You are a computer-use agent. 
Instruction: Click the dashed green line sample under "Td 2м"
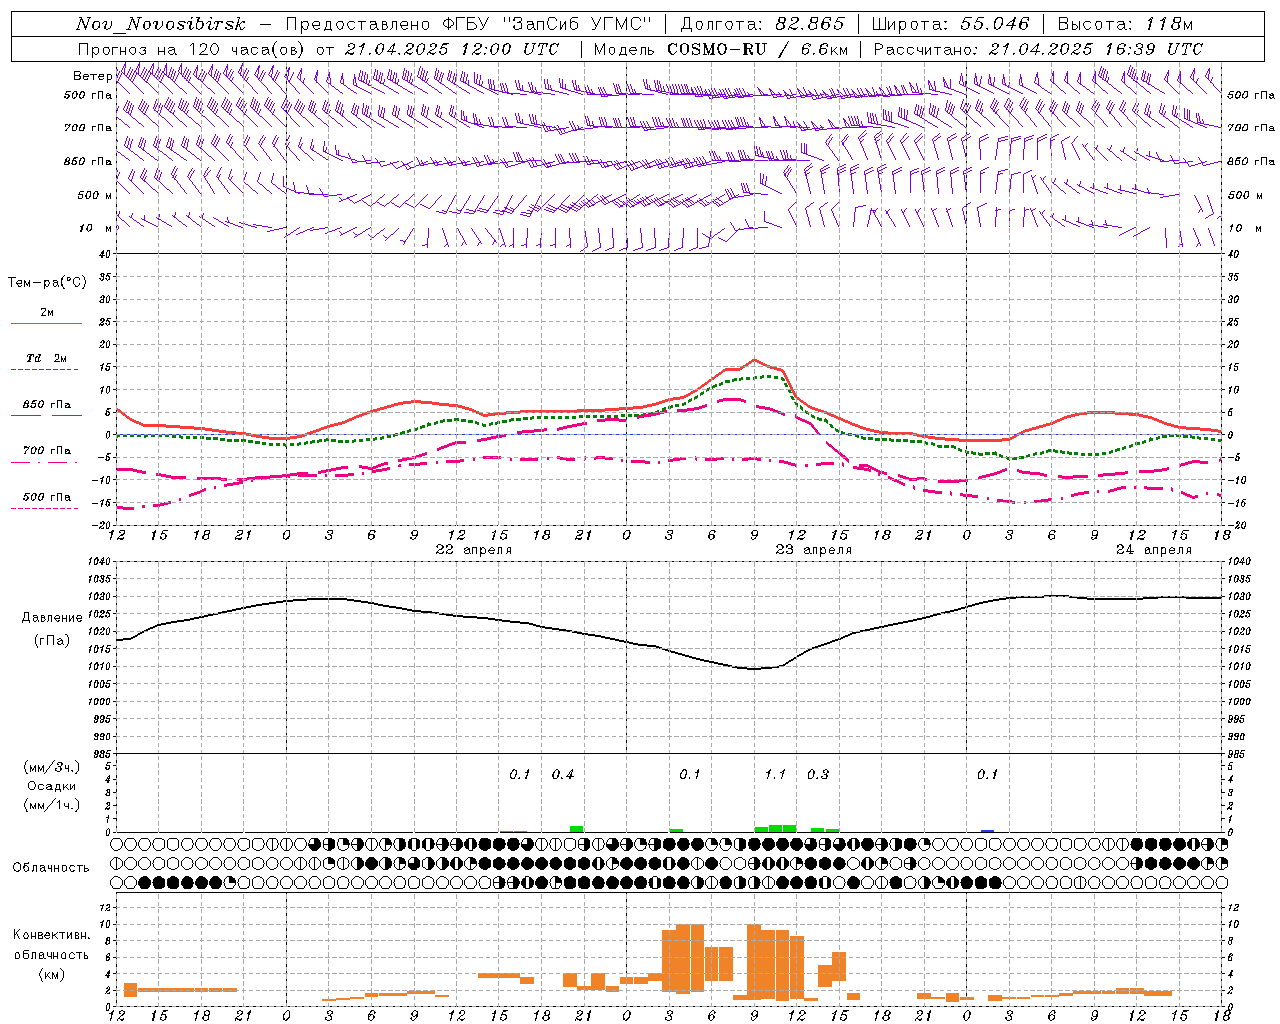click(45, 370)
